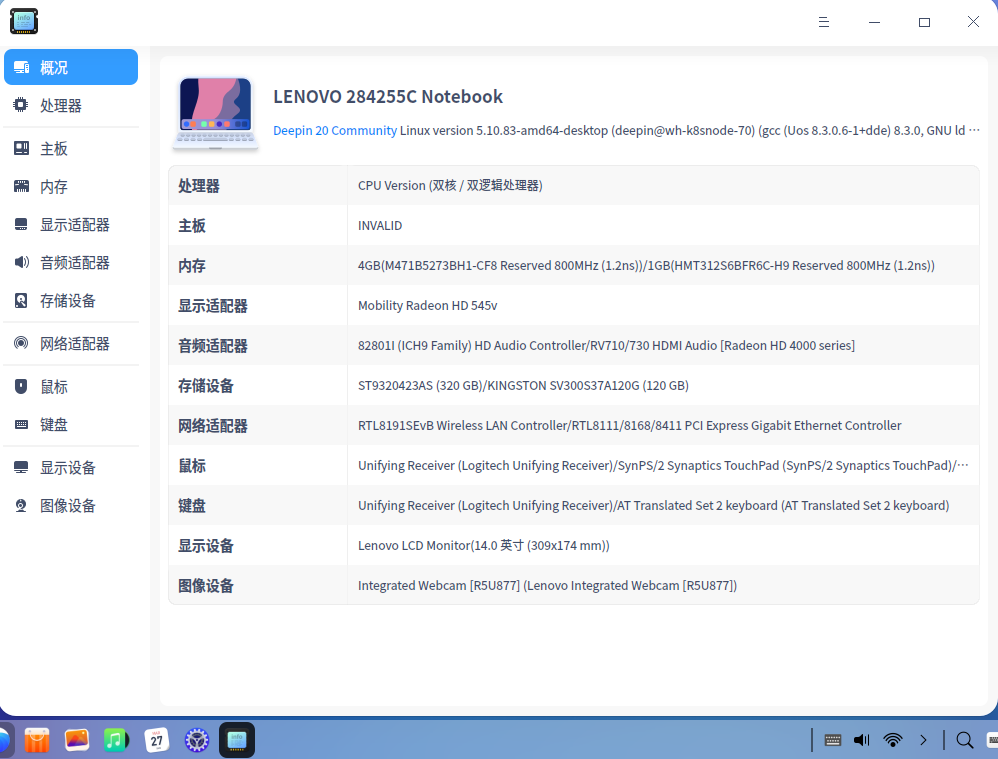Open the search magnifier in dock
The image size is (998, 759).
coord(965,740)
